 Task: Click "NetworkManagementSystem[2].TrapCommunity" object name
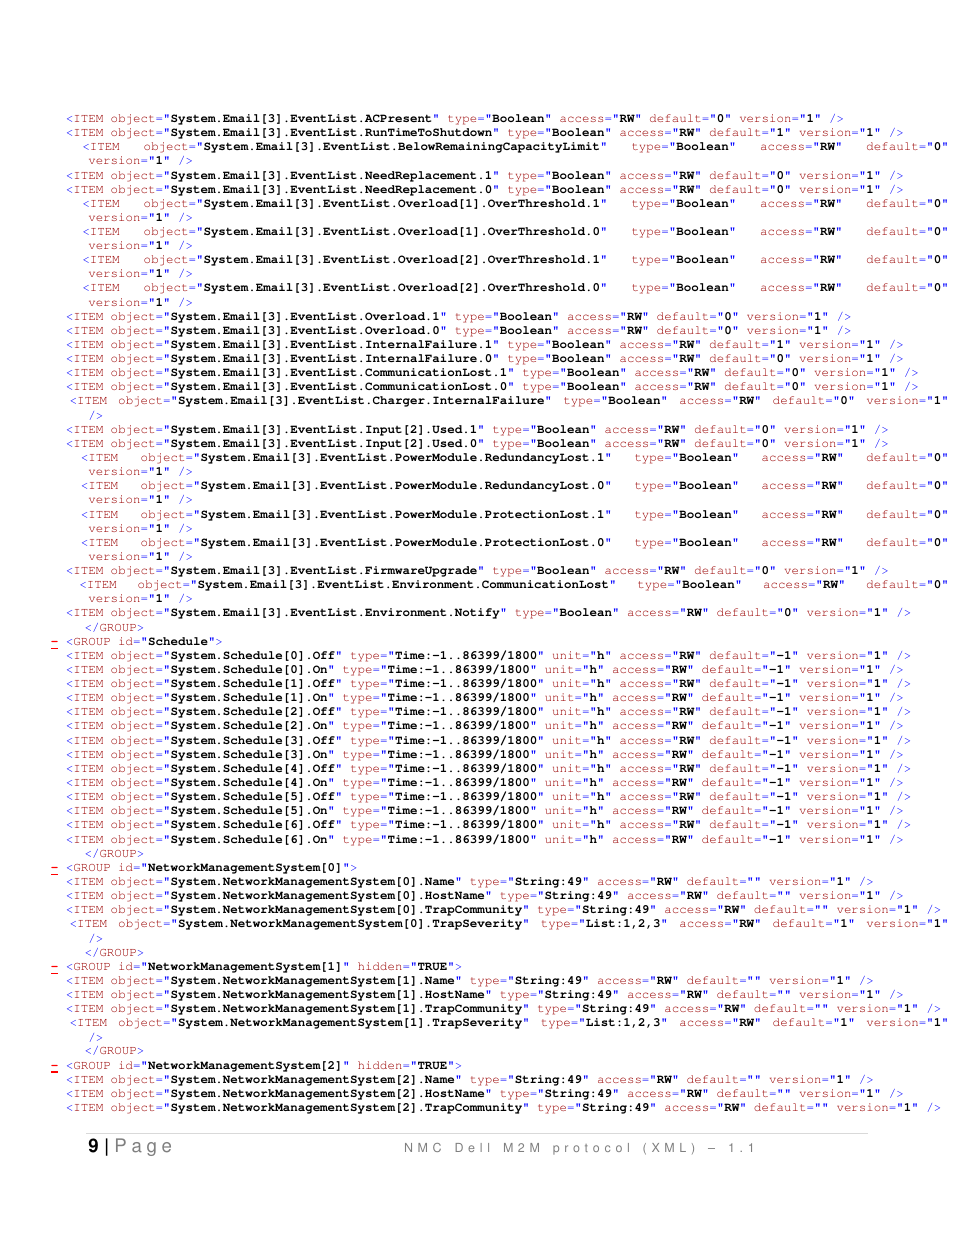346,1107
